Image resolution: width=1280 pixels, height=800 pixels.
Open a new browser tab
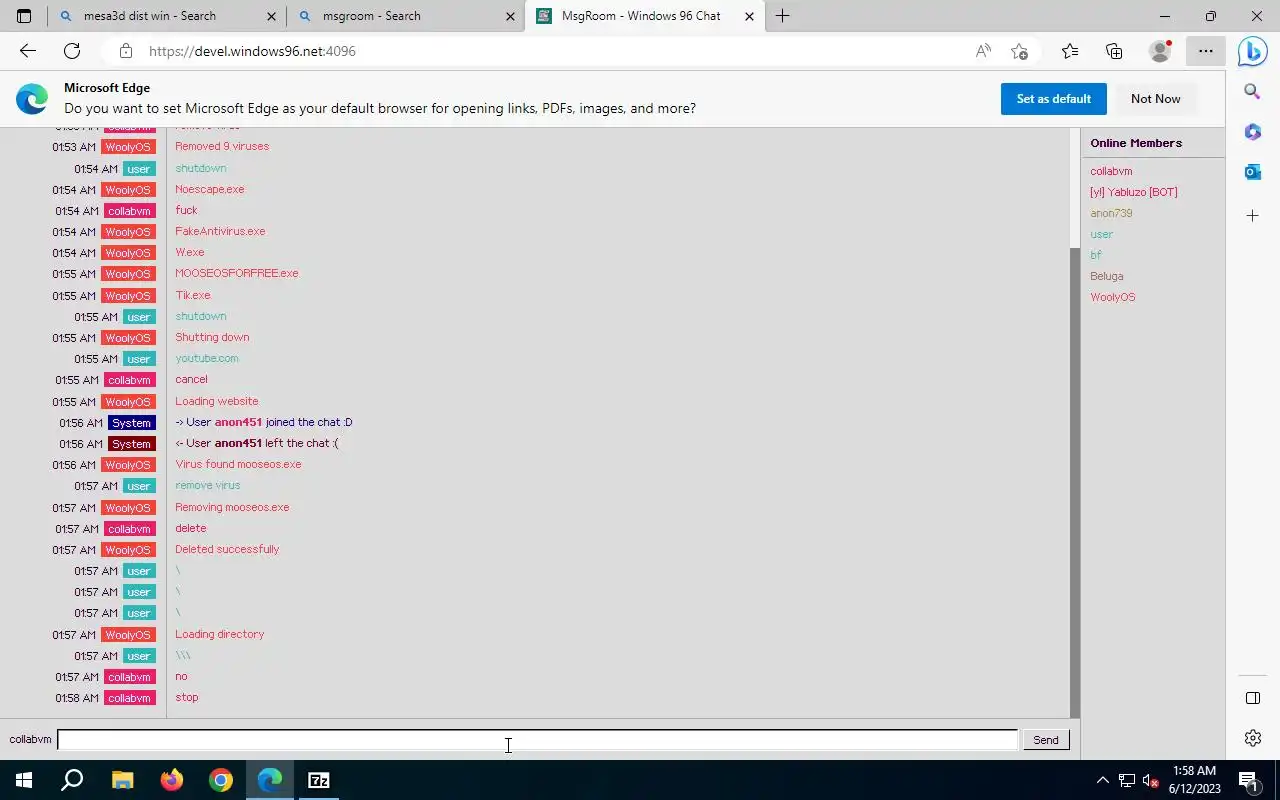[782, 16]
